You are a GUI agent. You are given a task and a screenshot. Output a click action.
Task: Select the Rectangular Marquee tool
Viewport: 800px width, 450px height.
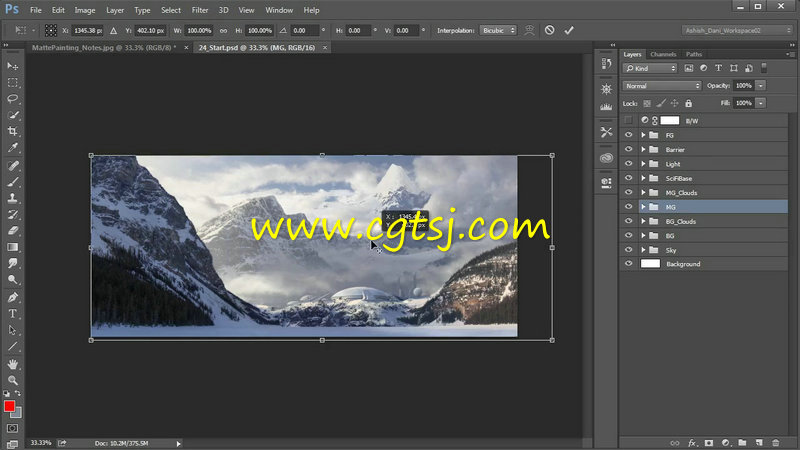point(13,83)
